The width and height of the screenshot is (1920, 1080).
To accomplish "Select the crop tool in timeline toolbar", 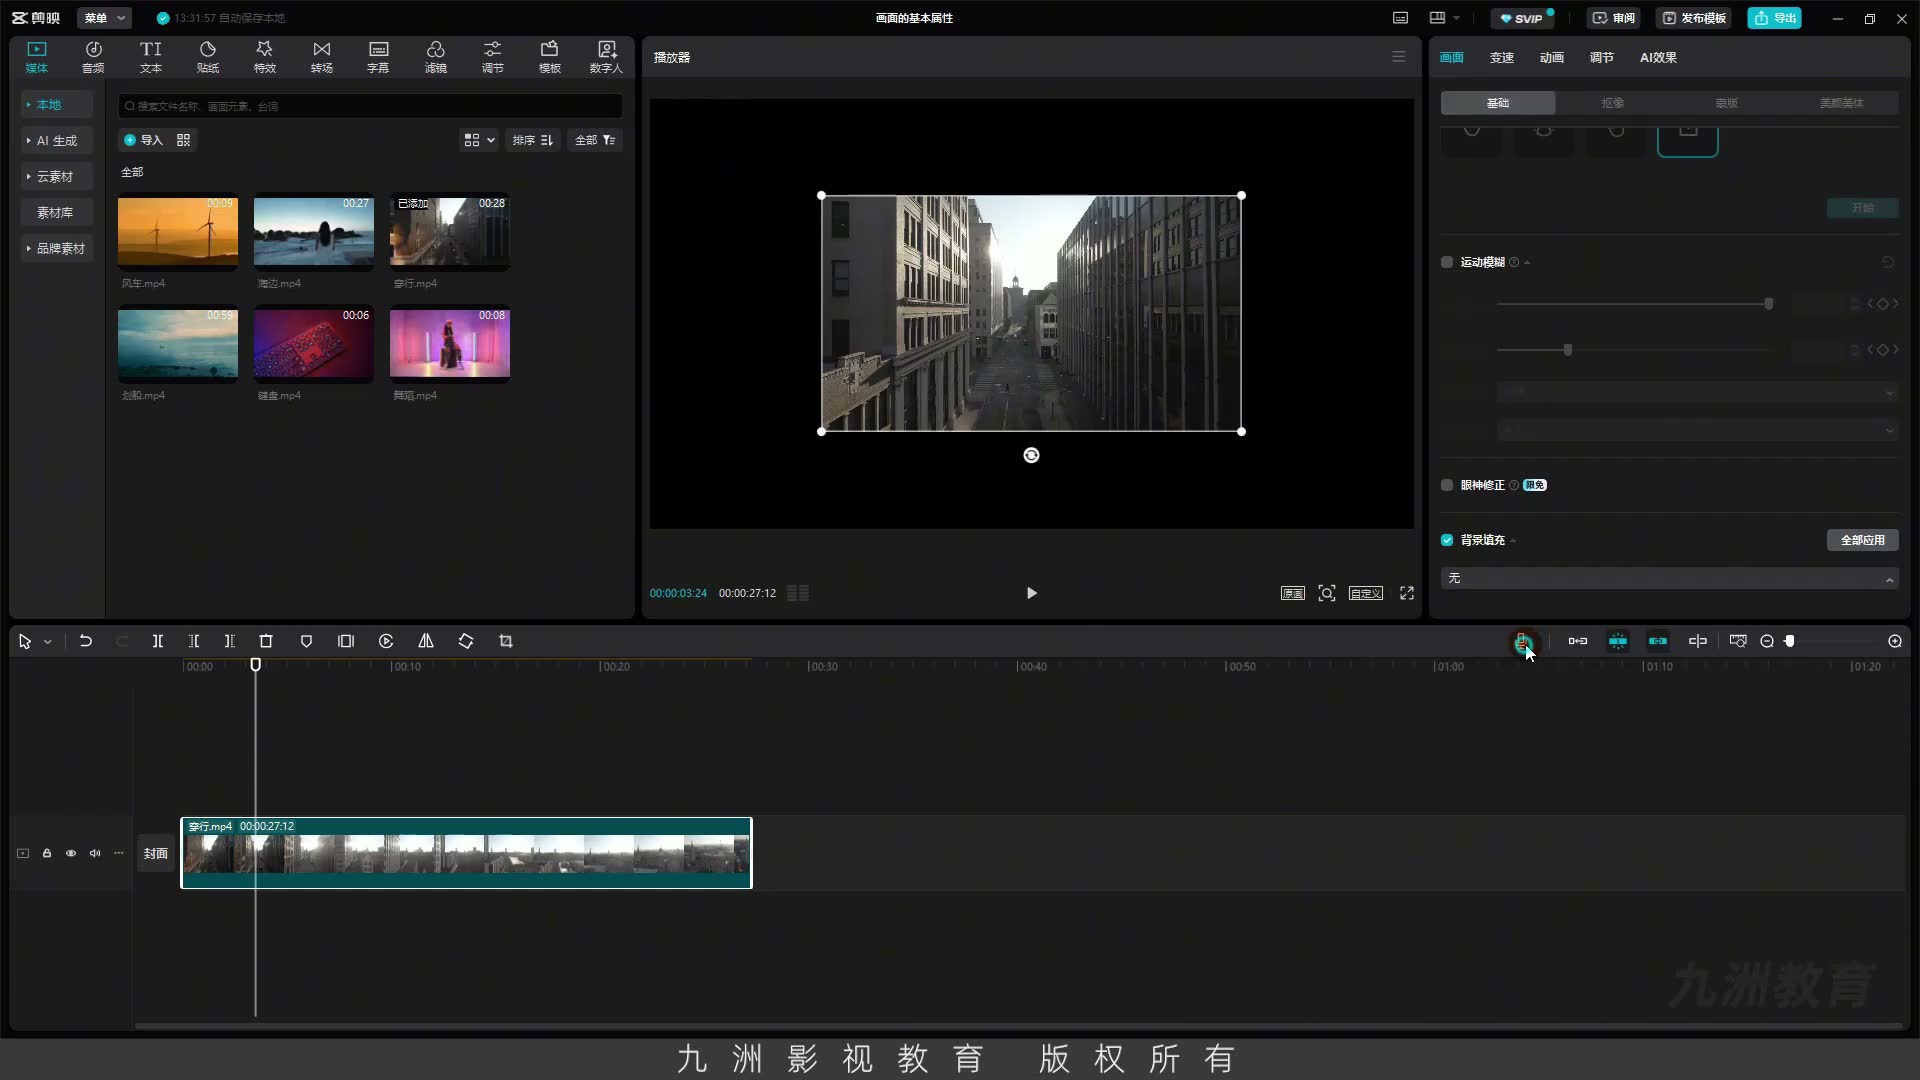I will 506,641.
